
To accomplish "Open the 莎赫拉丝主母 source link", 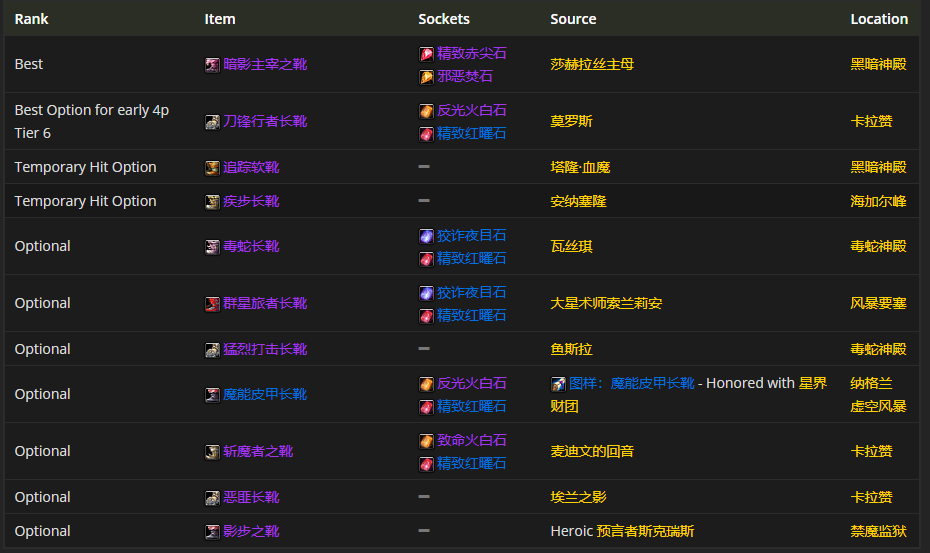I will (x=592, y=64).
